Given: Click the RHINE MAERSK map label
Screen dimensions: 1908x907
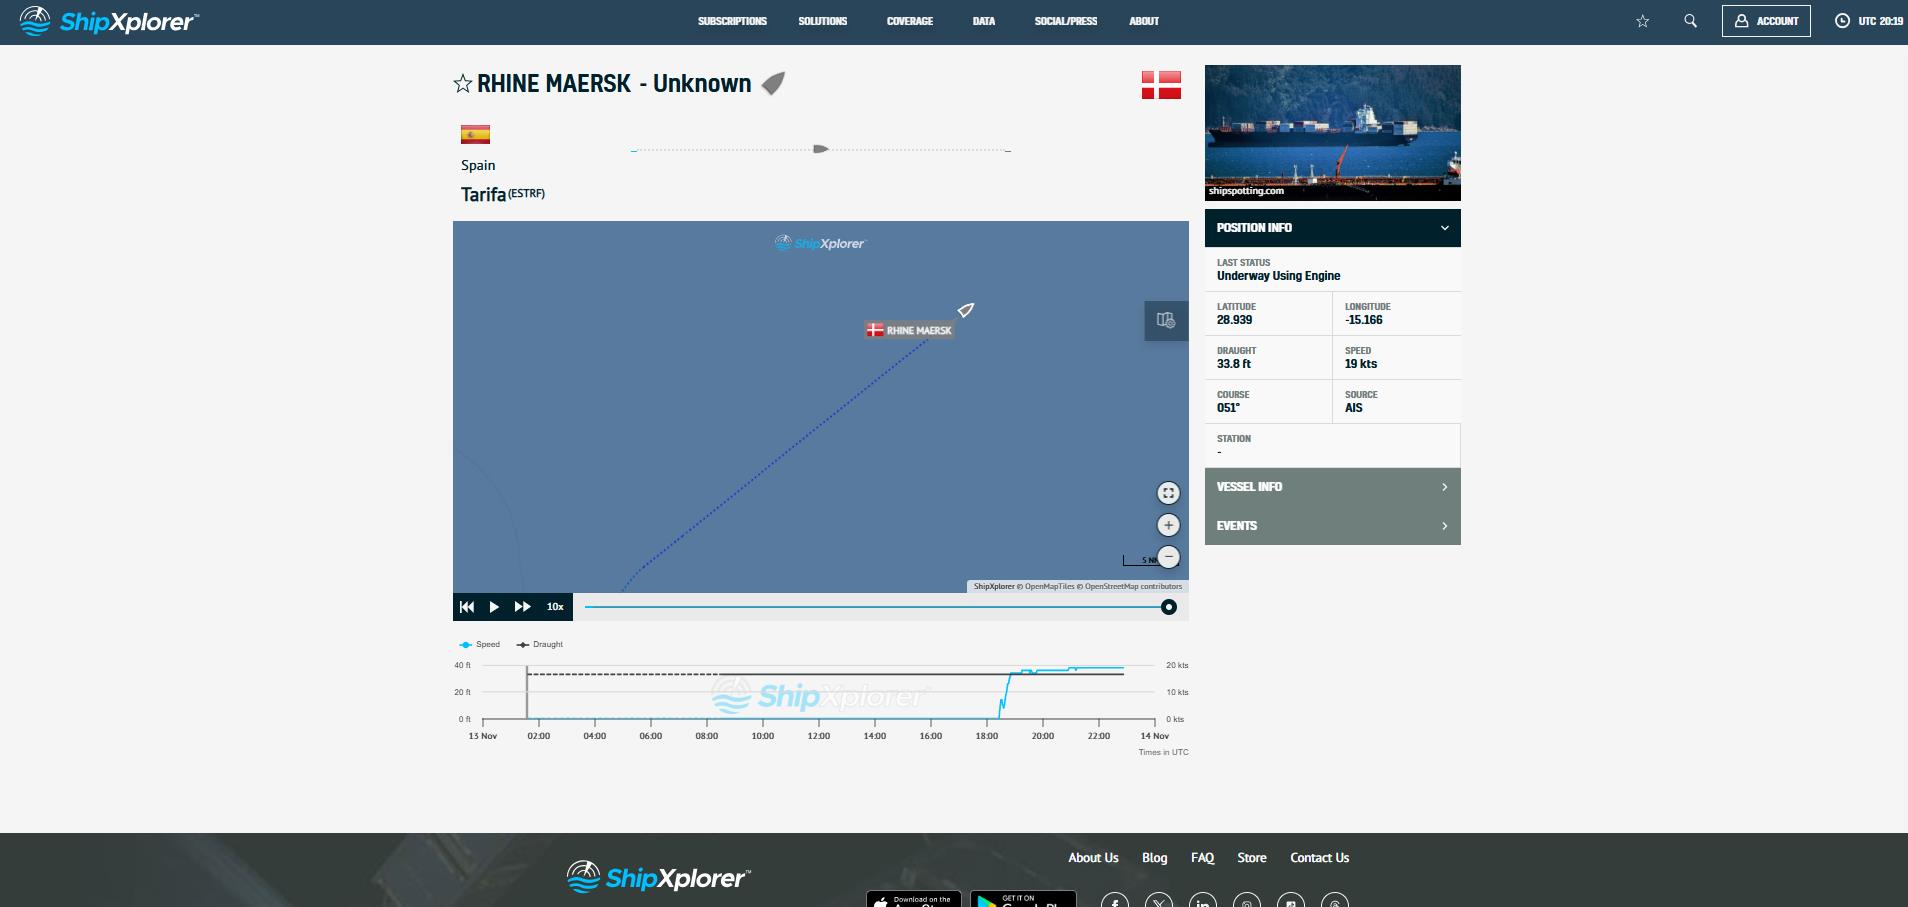Looking at the screenshot, I should [909, 330].
